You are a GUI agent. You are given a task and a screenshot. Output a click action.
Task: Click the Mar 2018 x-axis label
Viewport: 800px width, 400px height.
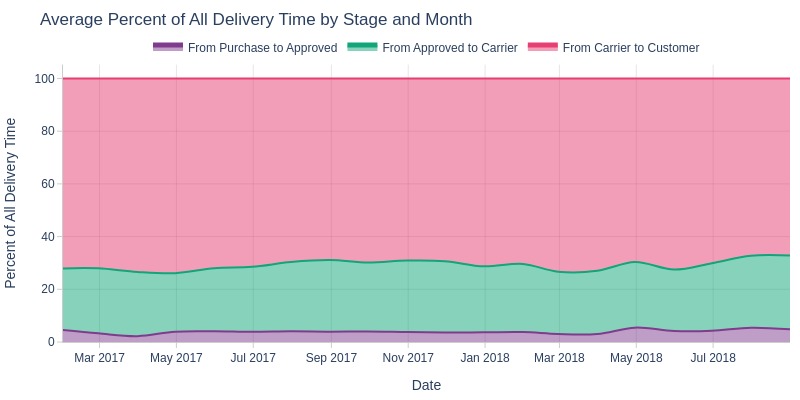559,358
